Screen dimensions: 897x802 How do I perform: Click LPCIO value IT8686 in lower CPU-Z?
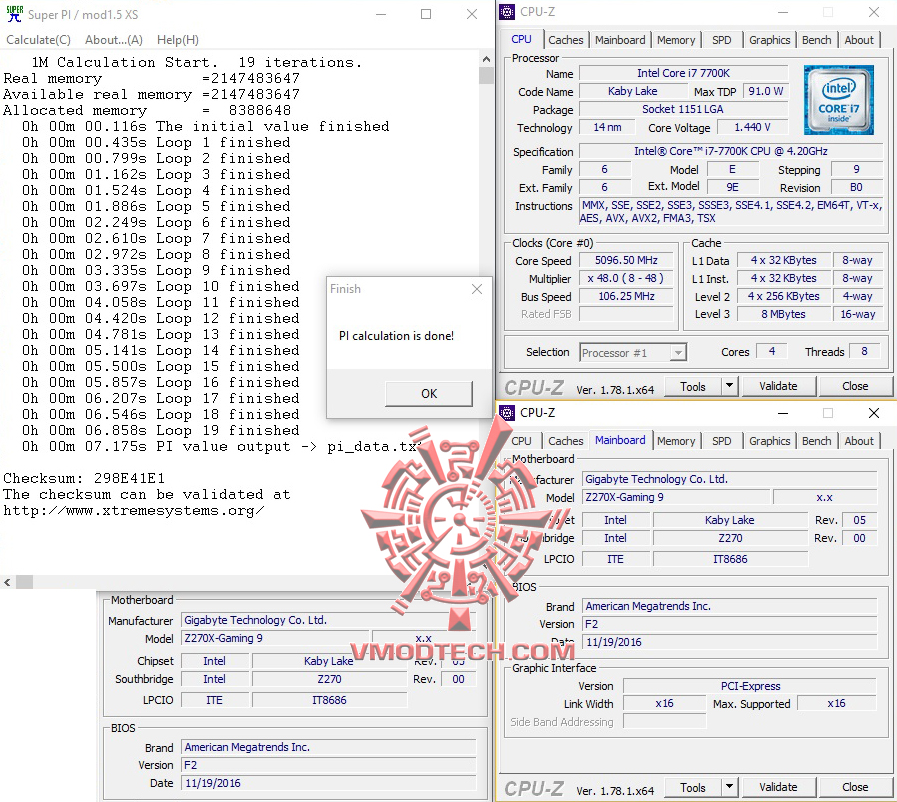pyautogui.click(x=731, y=559)
